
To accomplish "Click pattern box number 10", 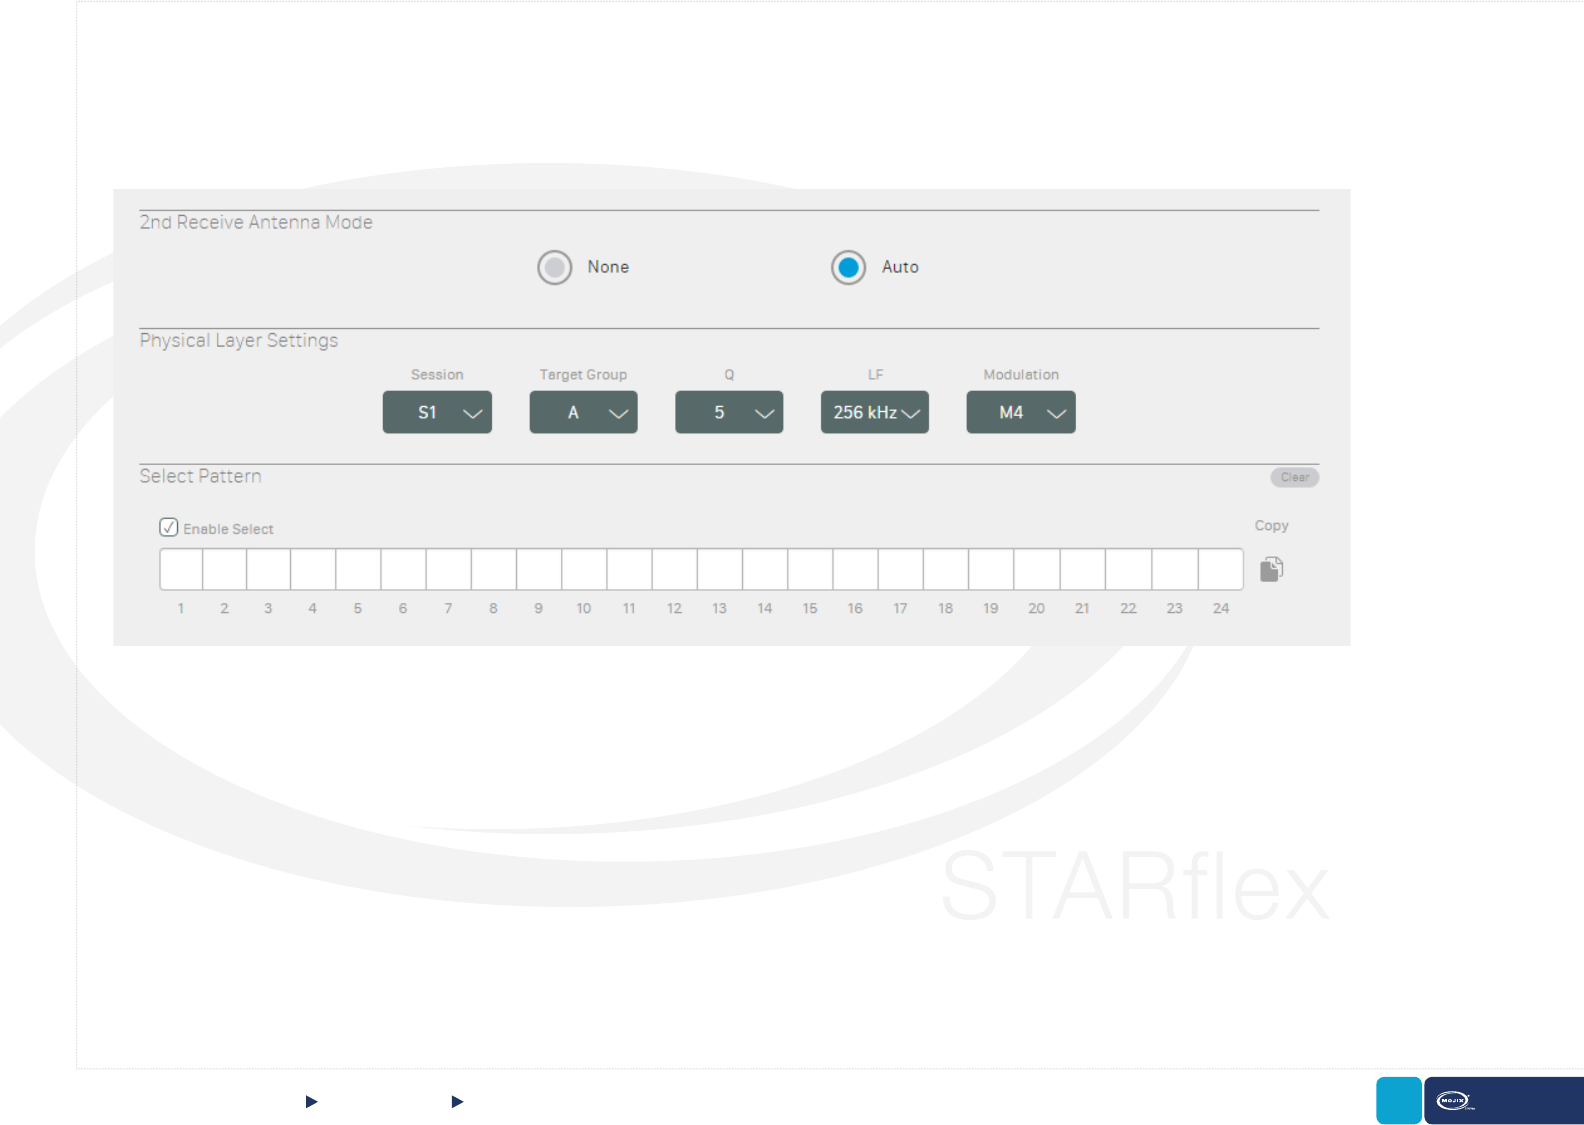I will pos(584,569).
